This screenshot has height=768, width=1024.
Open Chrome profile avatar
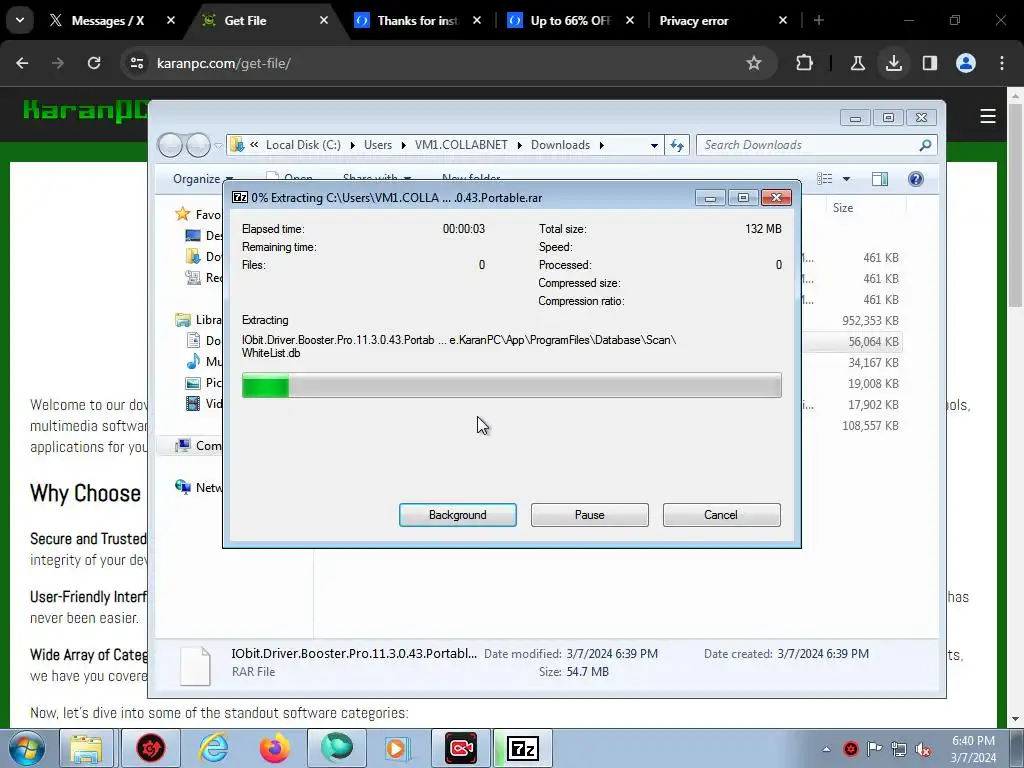[x=965, y=63]
